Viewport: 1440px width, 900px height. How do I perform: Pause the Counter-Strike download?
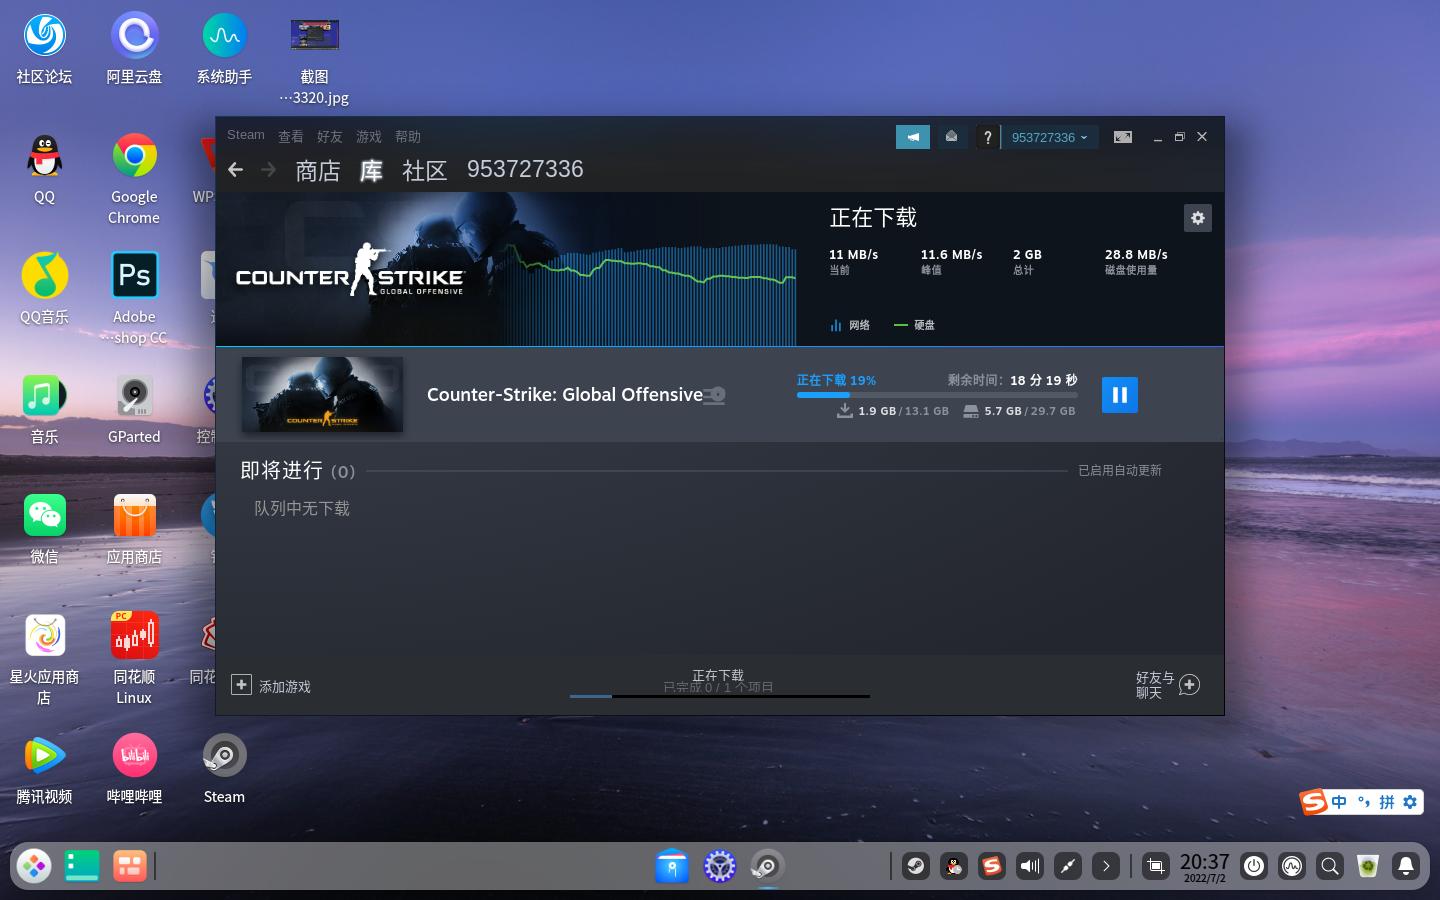(x=1120, y=394)
